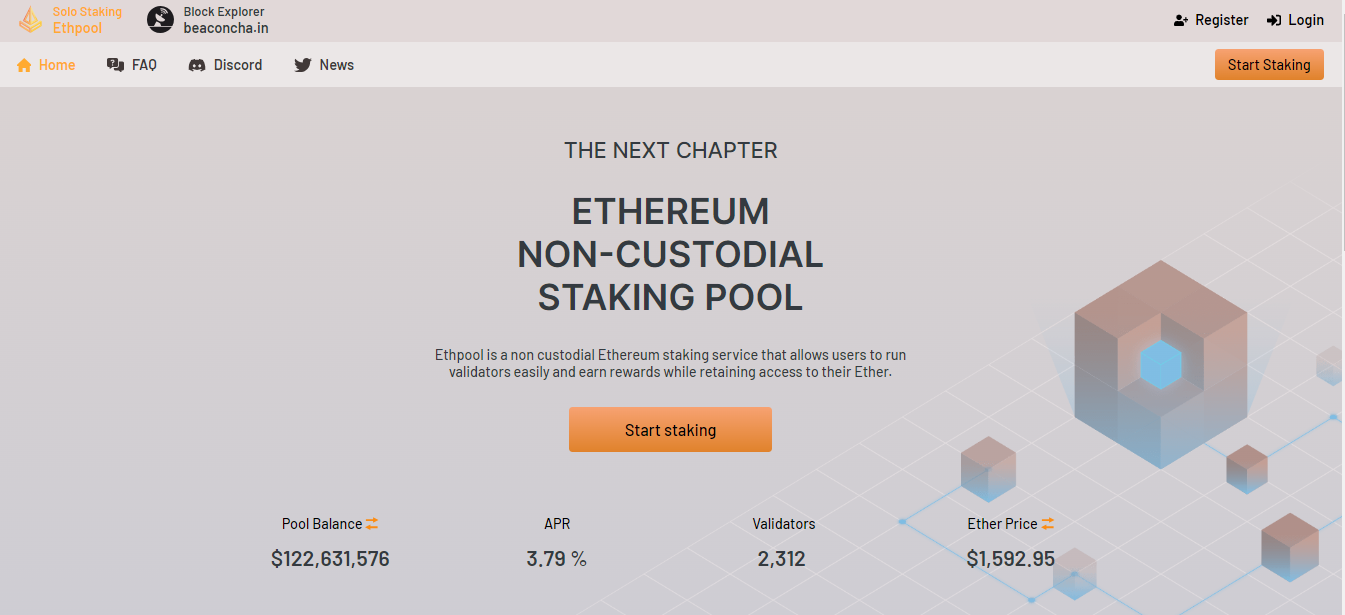Click the Home house icon
This screenshot has height=615, width=1345.
[25, 65]
